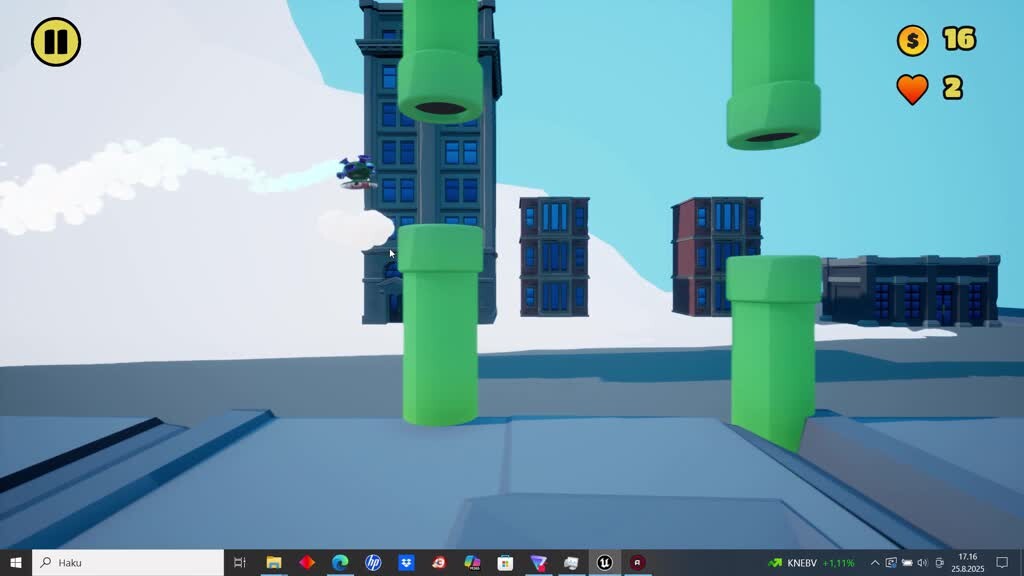Click the flying character with the cloud trail

(357, 172)
